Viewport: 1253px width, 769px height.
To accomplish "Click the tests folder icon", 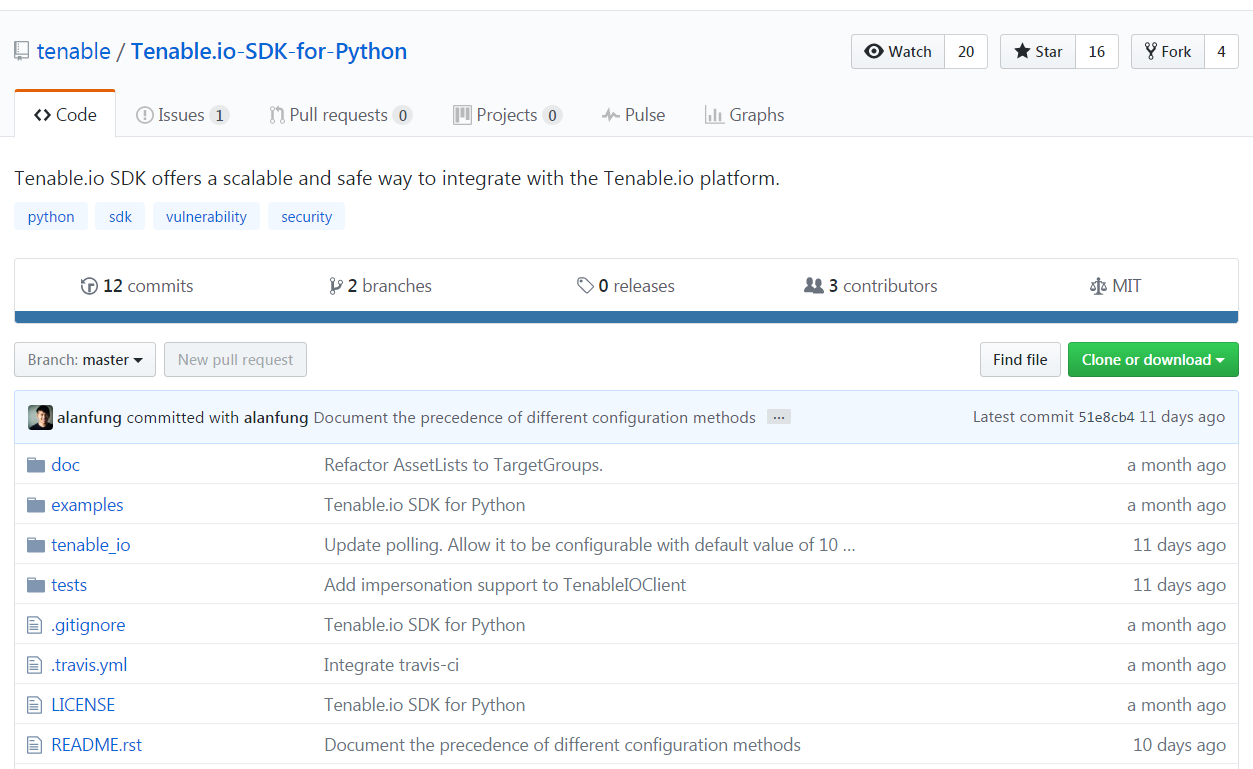I will 36,585.
